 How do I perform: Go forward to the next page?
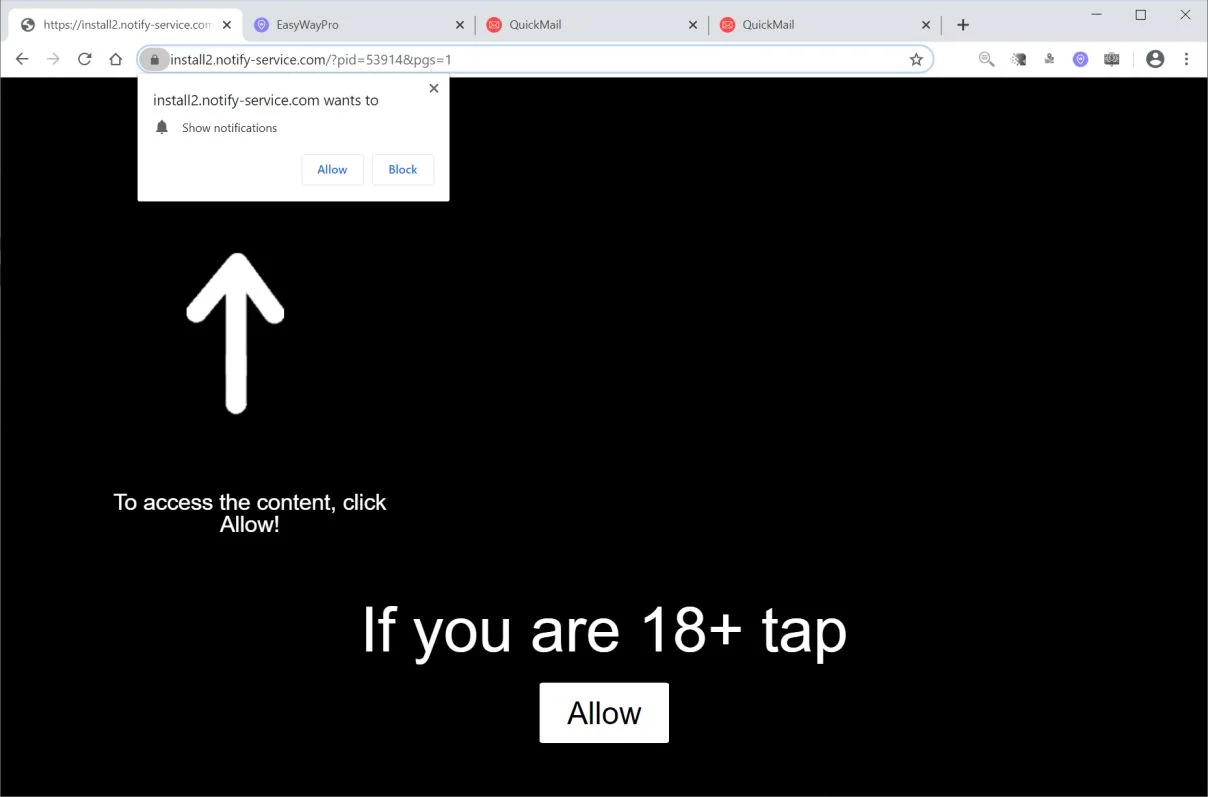pyautogui.click(x=53, y=59)
